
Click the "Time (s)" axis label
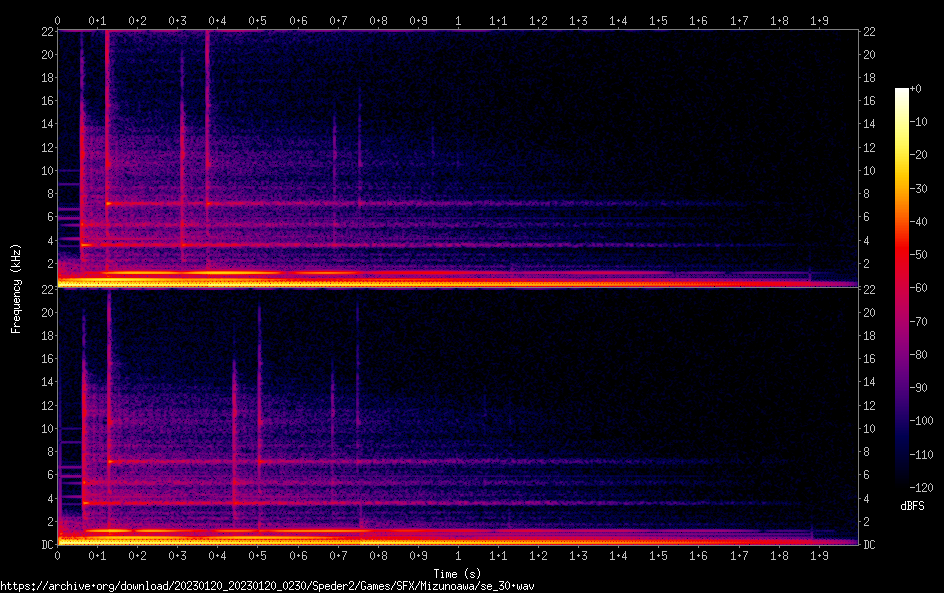pyautogui.click(x=458, y=573)
